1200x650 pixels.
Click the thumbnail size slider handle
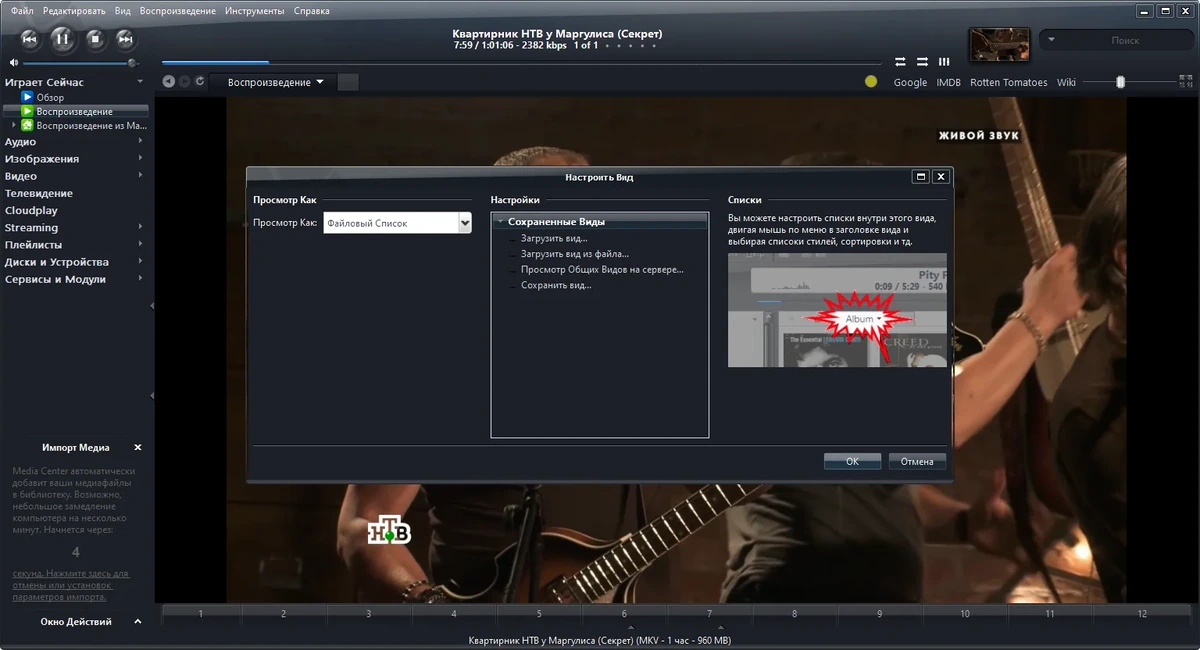coord(1121,82)
